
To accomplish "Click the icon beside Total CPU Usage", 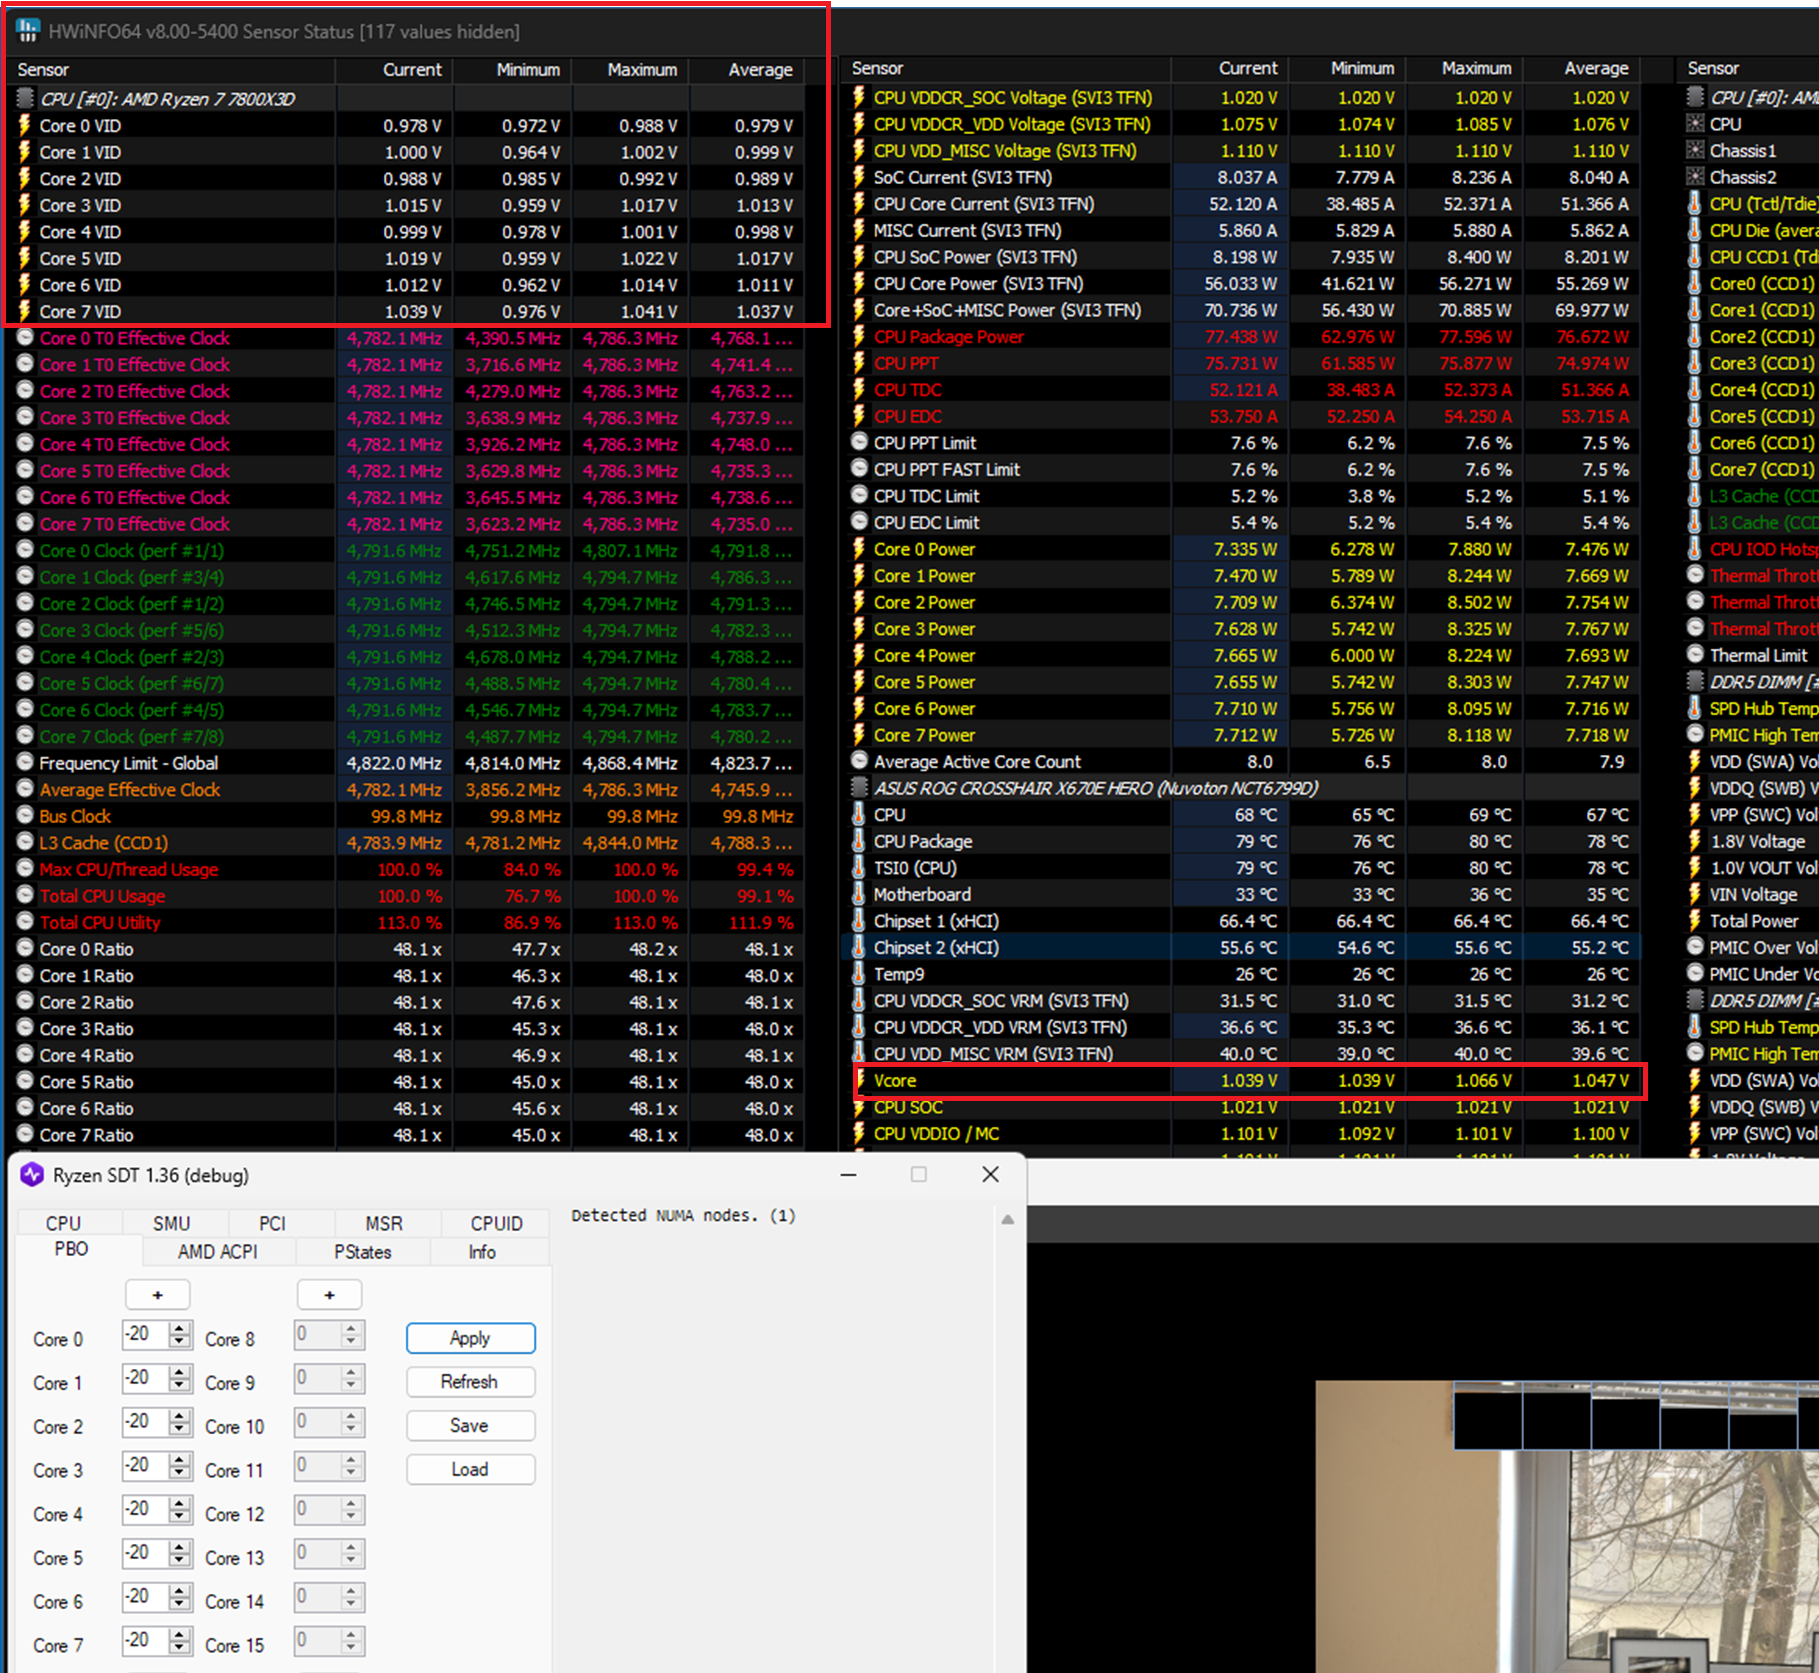I will (x=25, y=895).
